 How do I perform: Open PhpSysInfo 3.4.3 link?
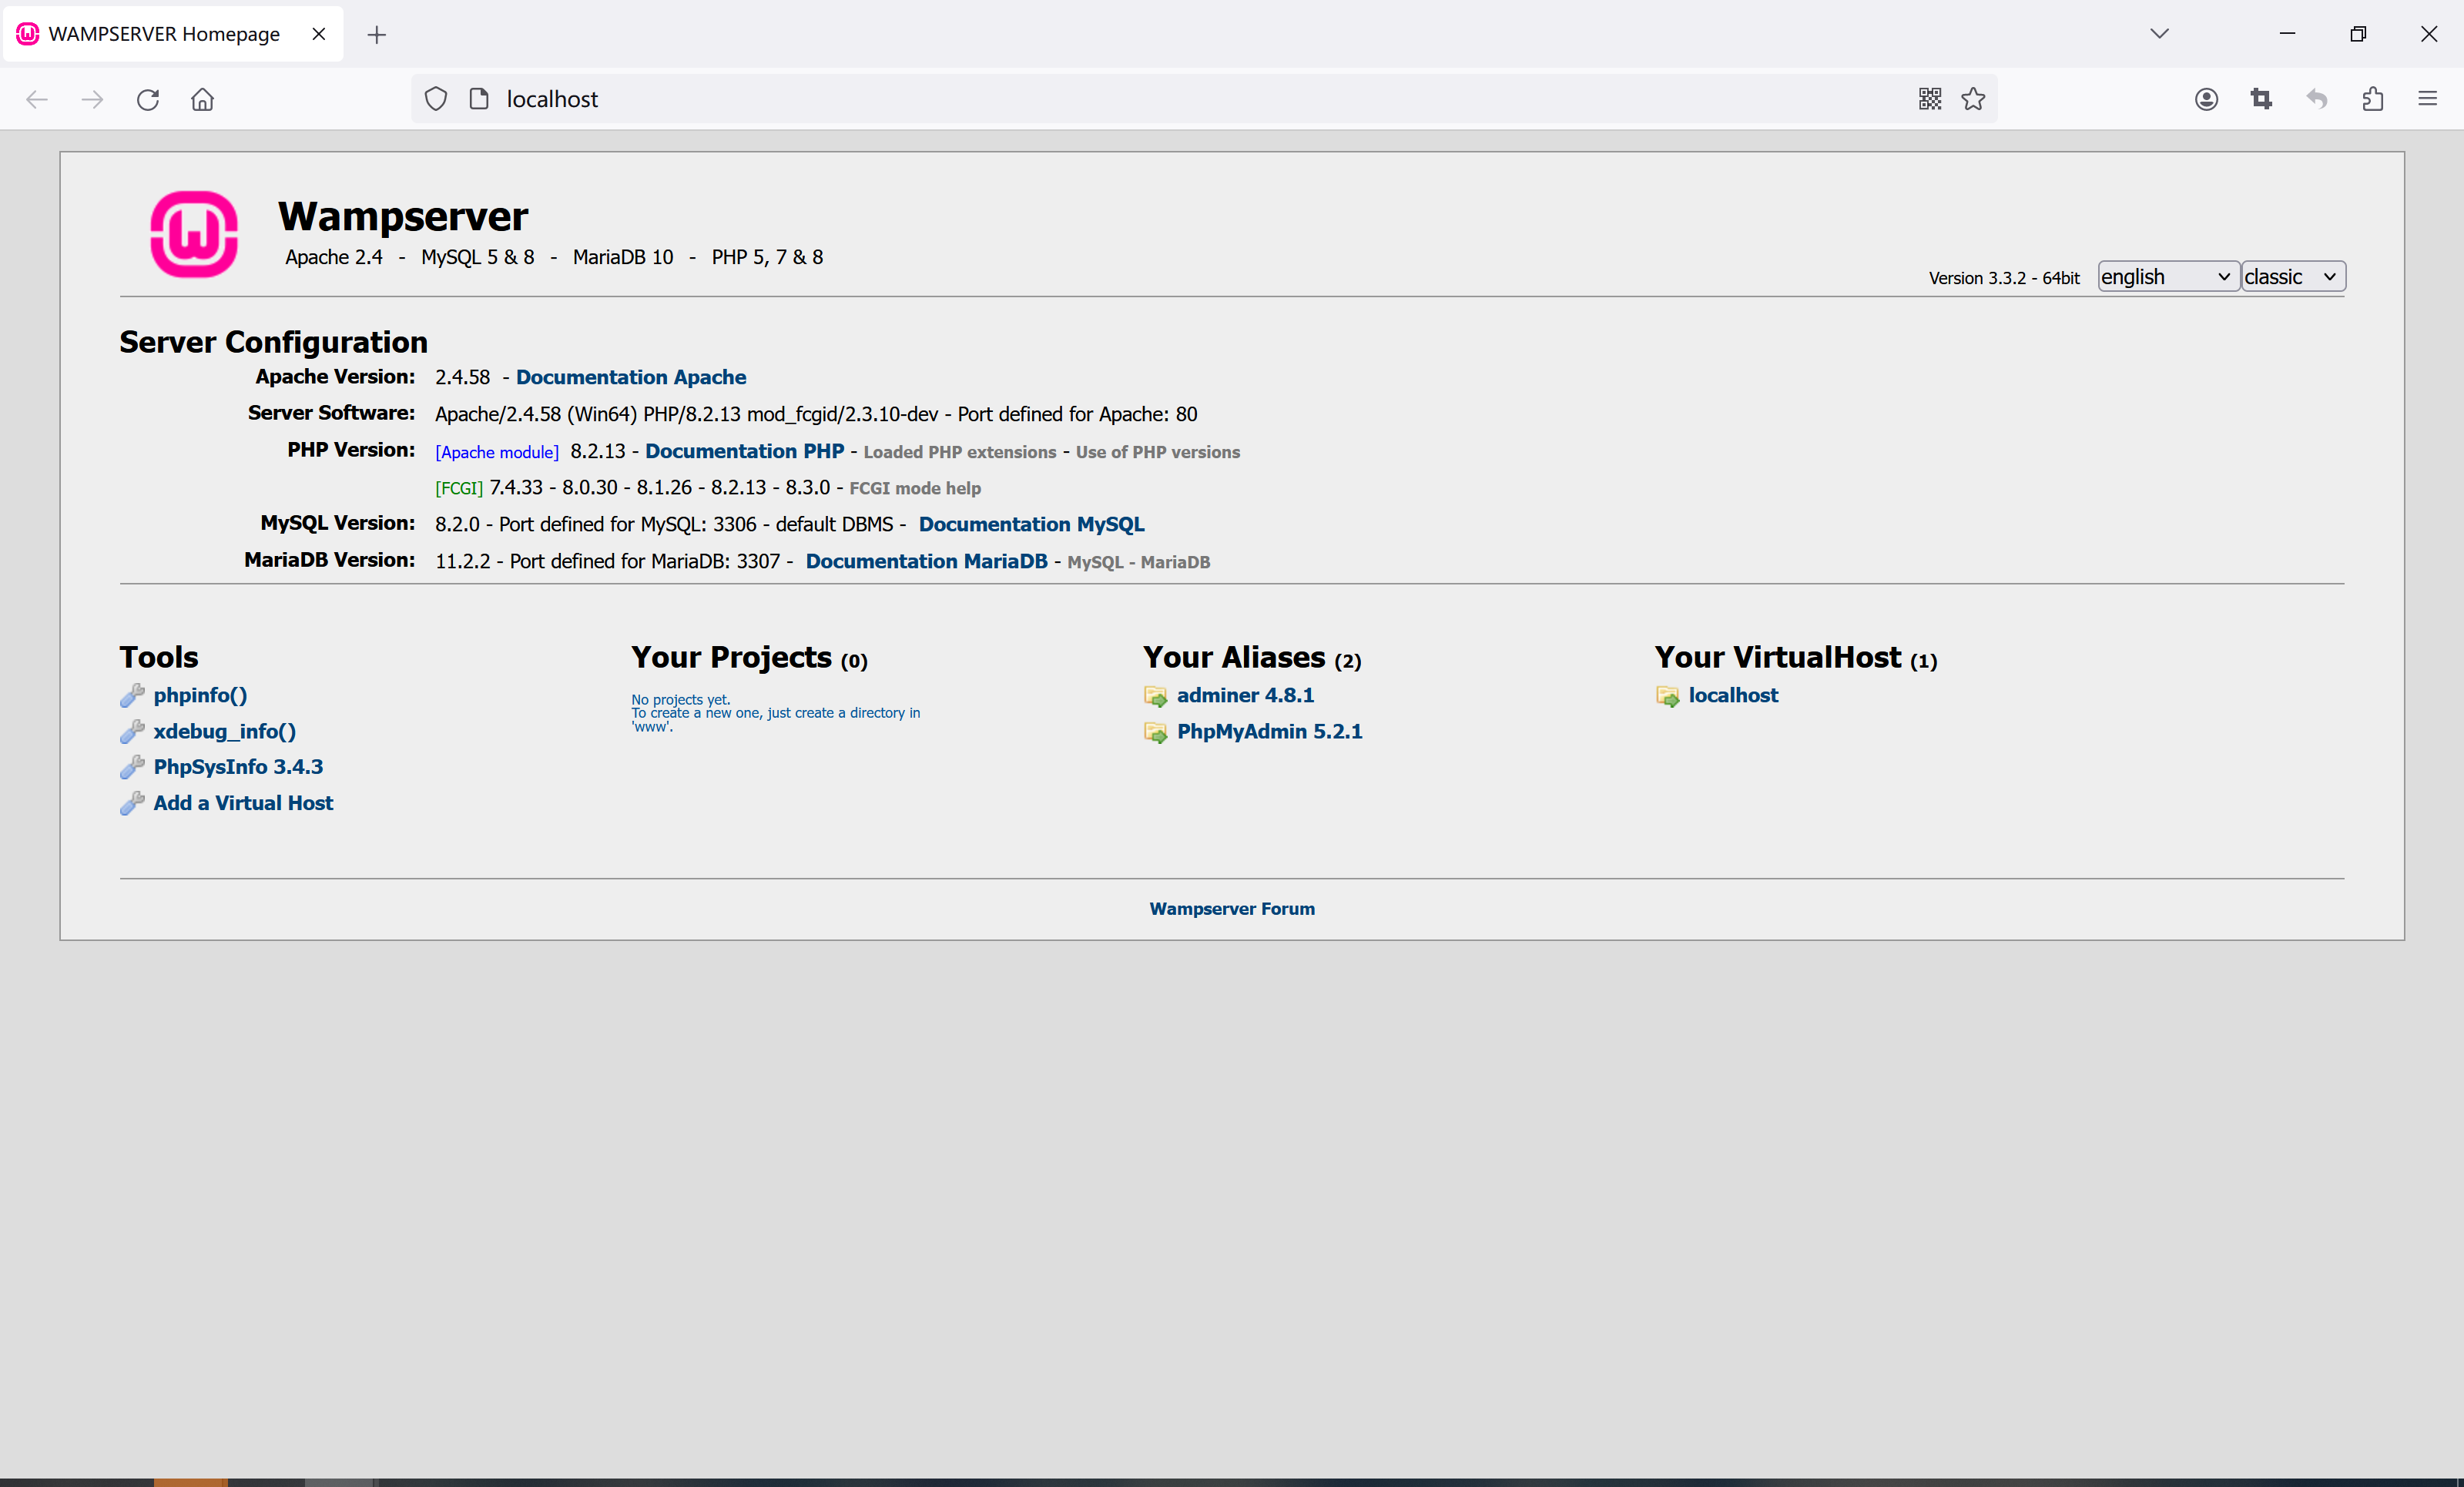(x=238, y=767)
